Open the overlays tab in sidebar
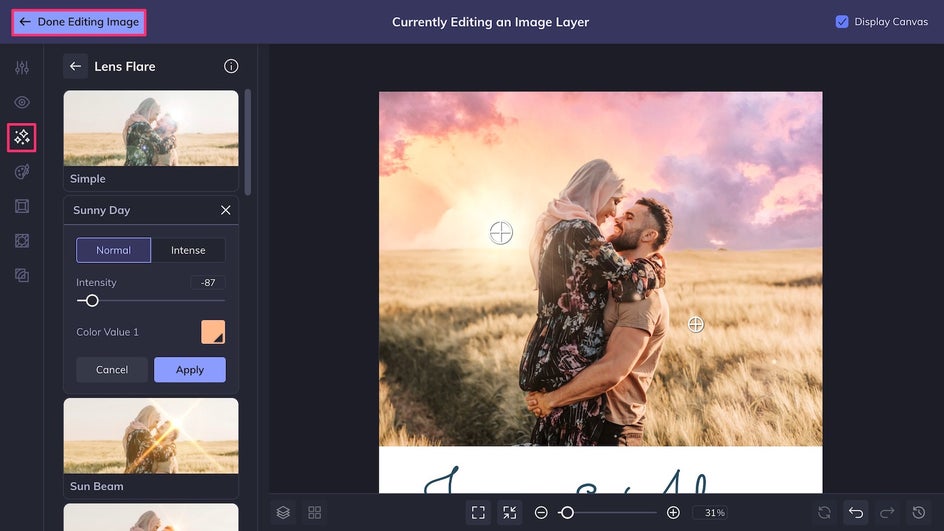944x531 pixels. point(22,275)
